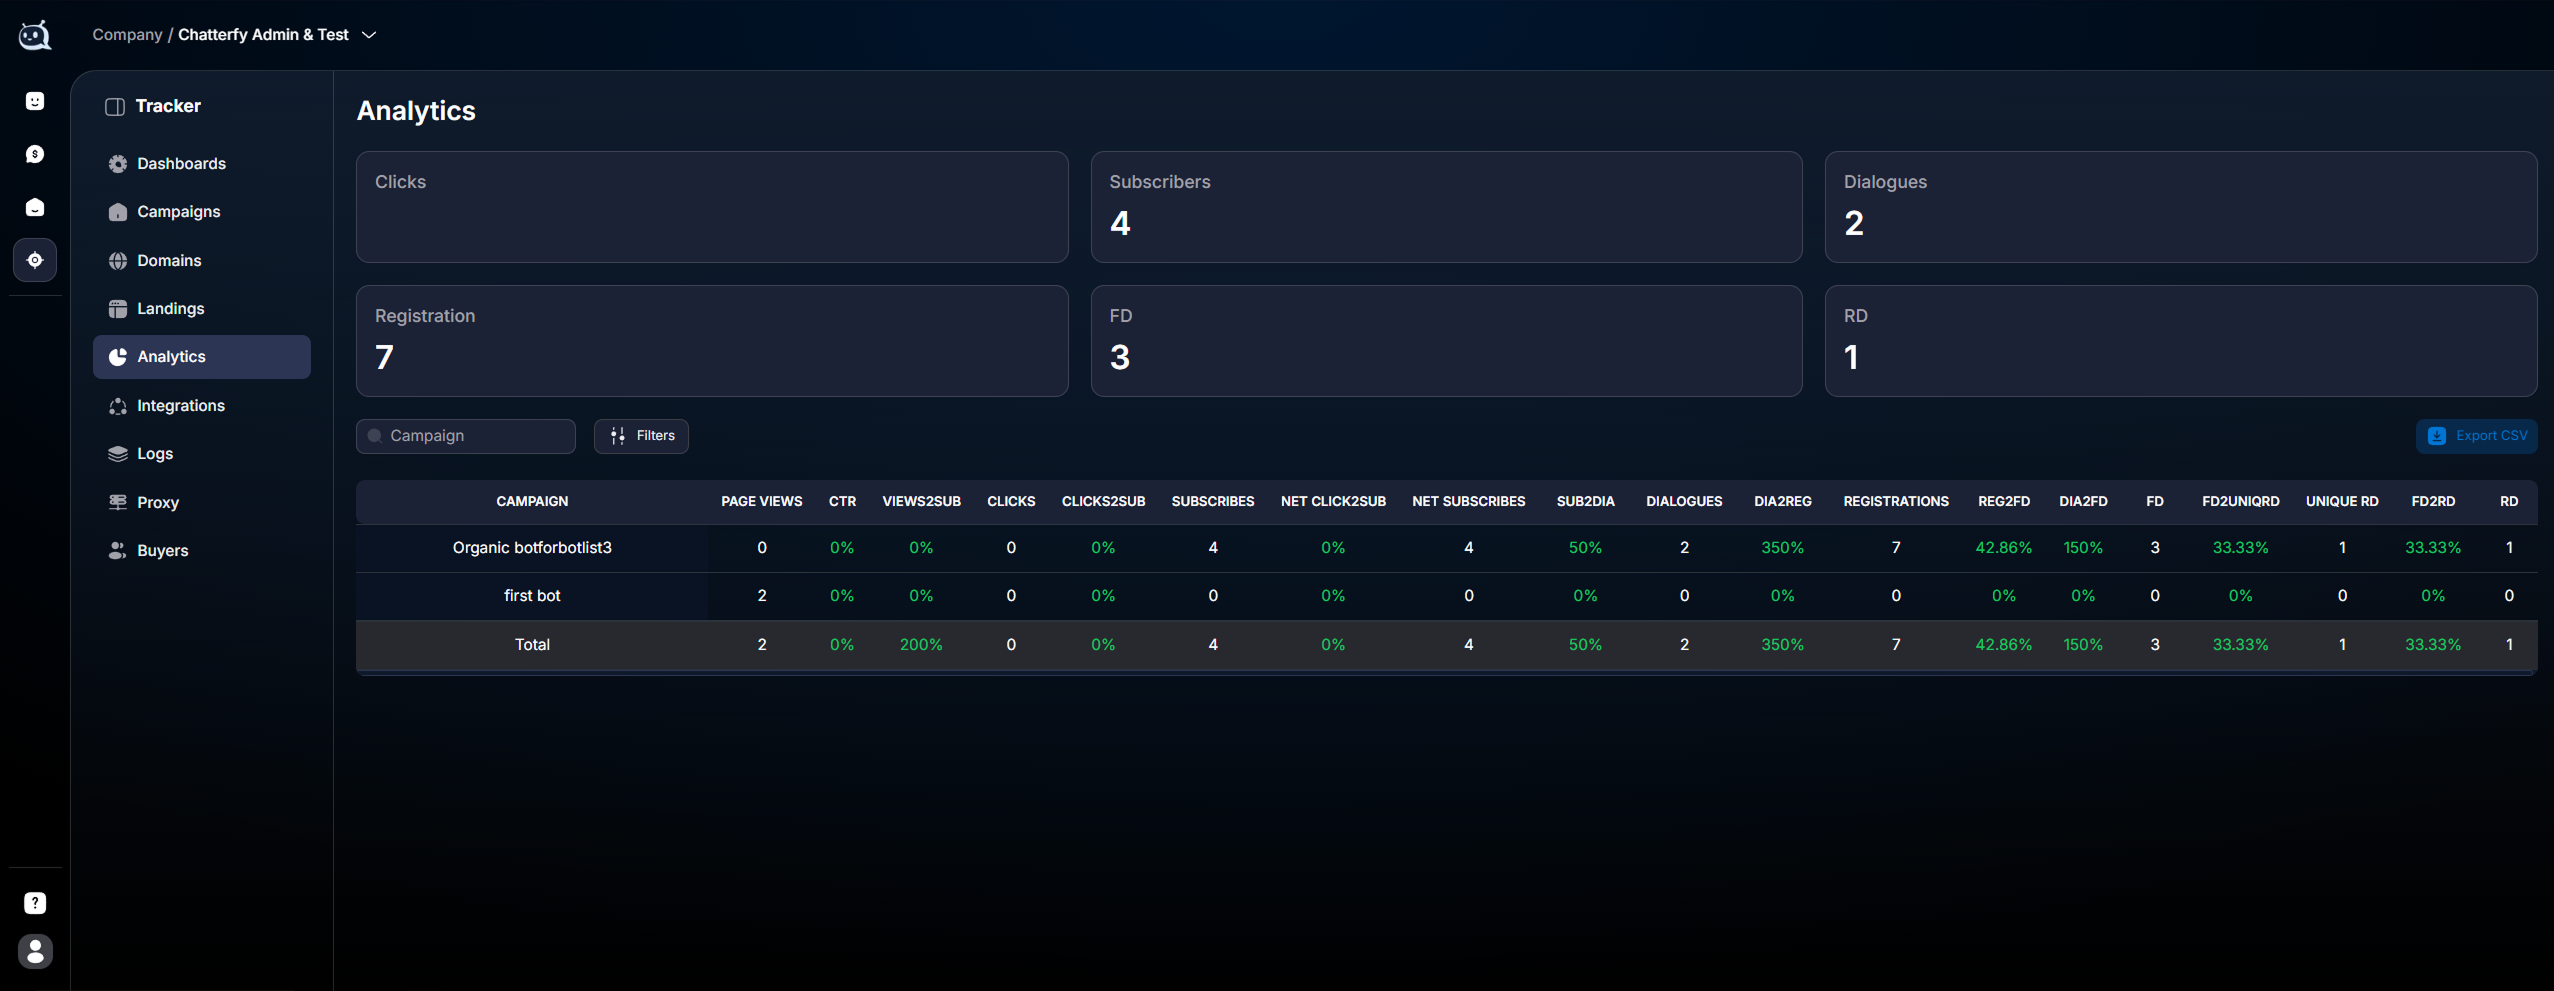Click the Integrations nodes icon
The width and height of the screenshot is (2554, 991).
[118, 406]
